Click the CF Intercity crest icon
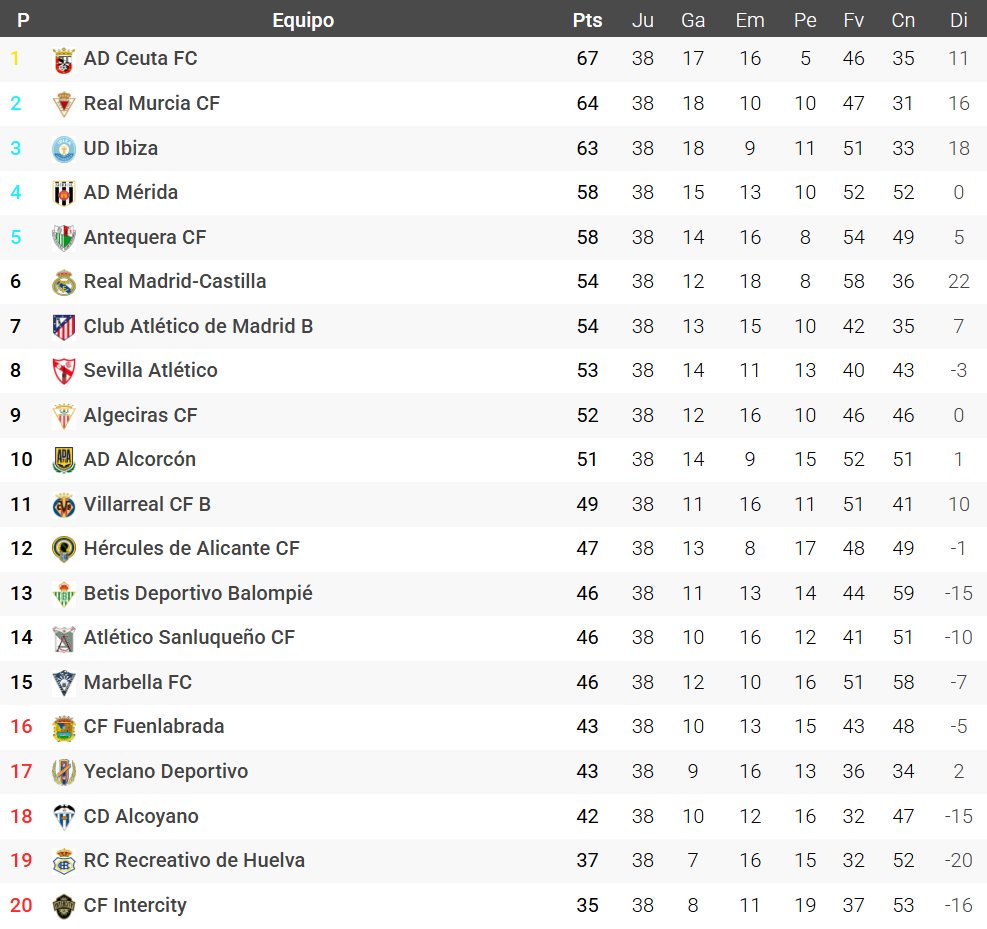The width and height of the screenshot is (987, 929). (x=64, y=906)
